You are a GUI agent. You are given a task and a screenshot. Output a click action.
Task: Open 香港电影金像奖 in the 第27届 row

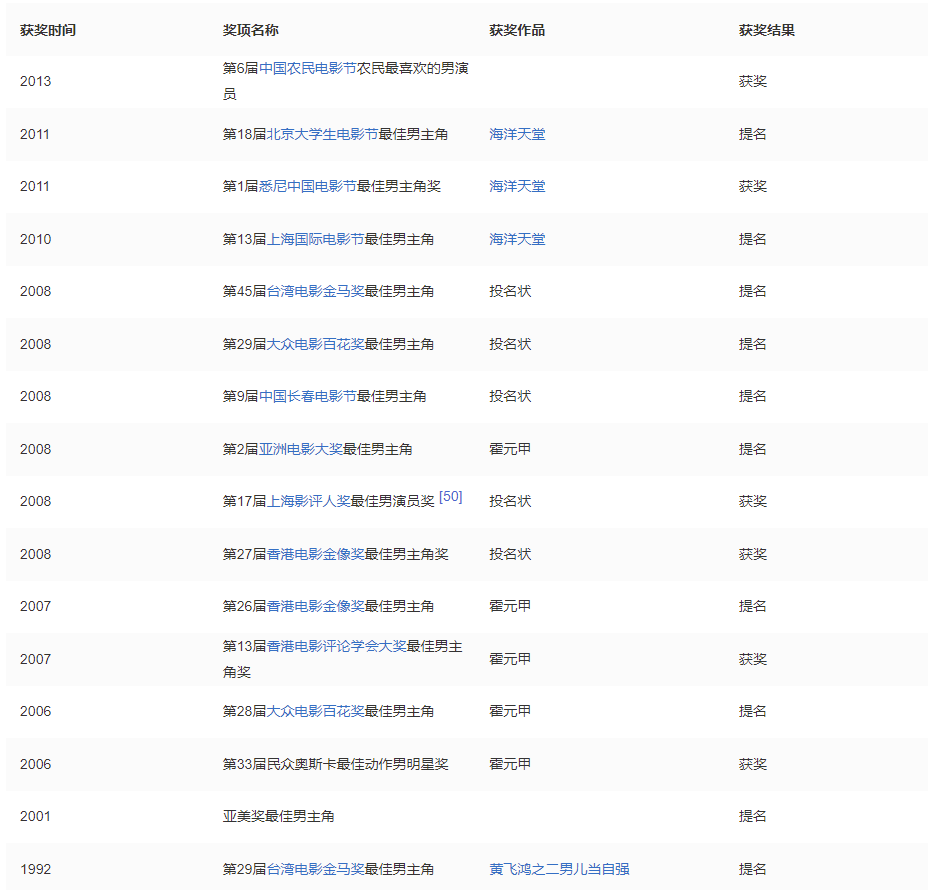(x=314, y=554)
